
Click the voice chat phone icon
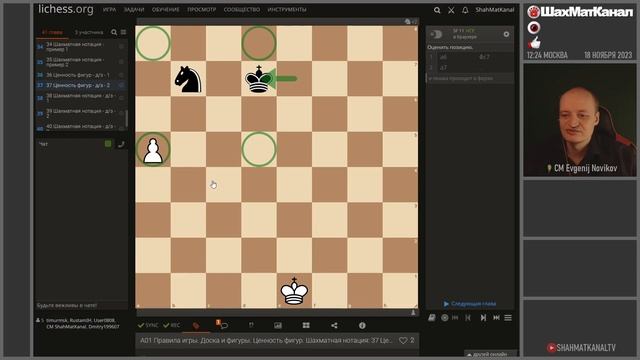(121, 144)
